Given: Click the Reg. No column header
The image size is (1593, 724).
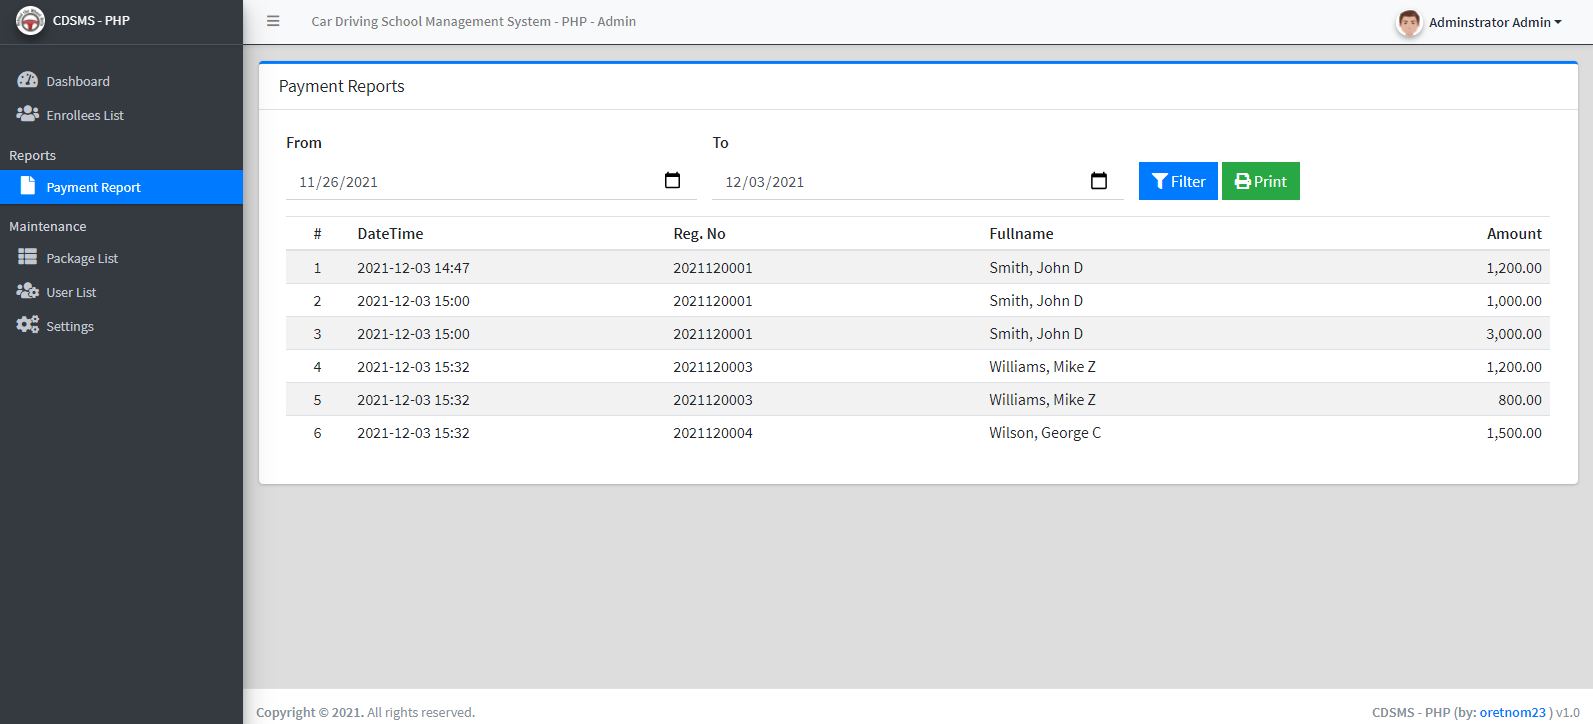Looking at the screenshot, I should coord(699,233).
